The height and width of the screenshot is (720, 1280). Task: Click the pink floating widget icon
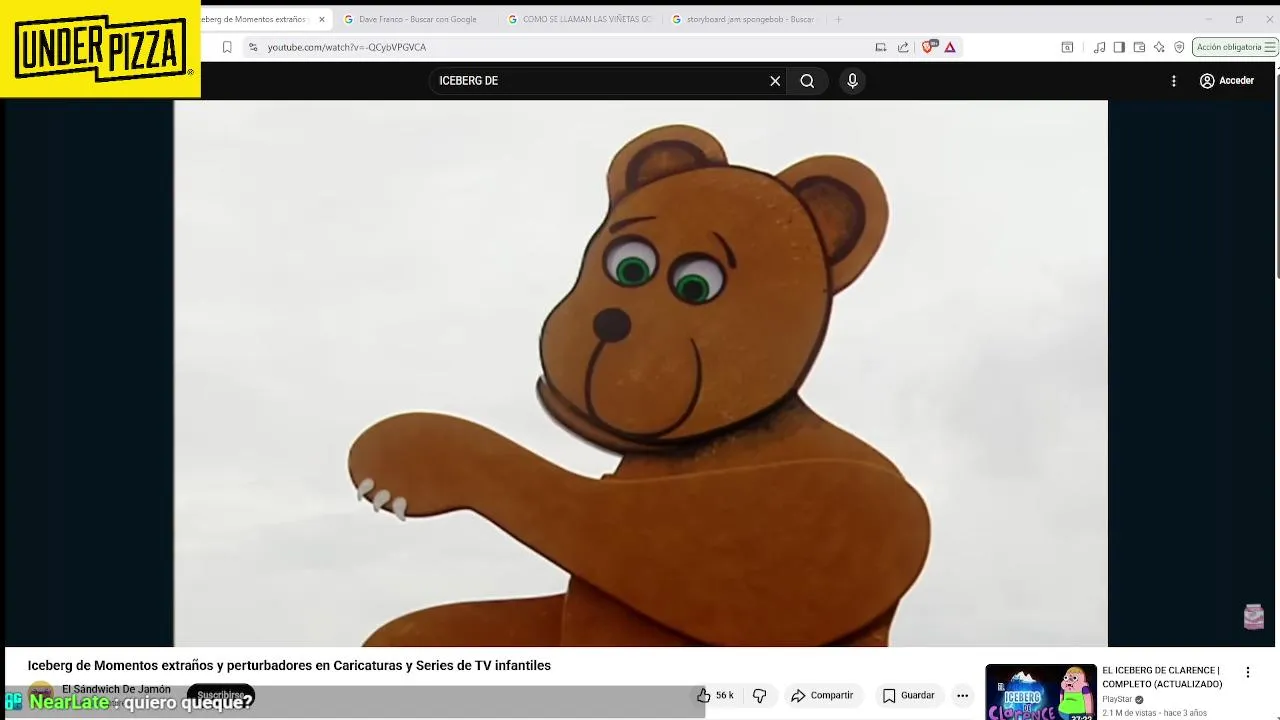coord(1253,617)
